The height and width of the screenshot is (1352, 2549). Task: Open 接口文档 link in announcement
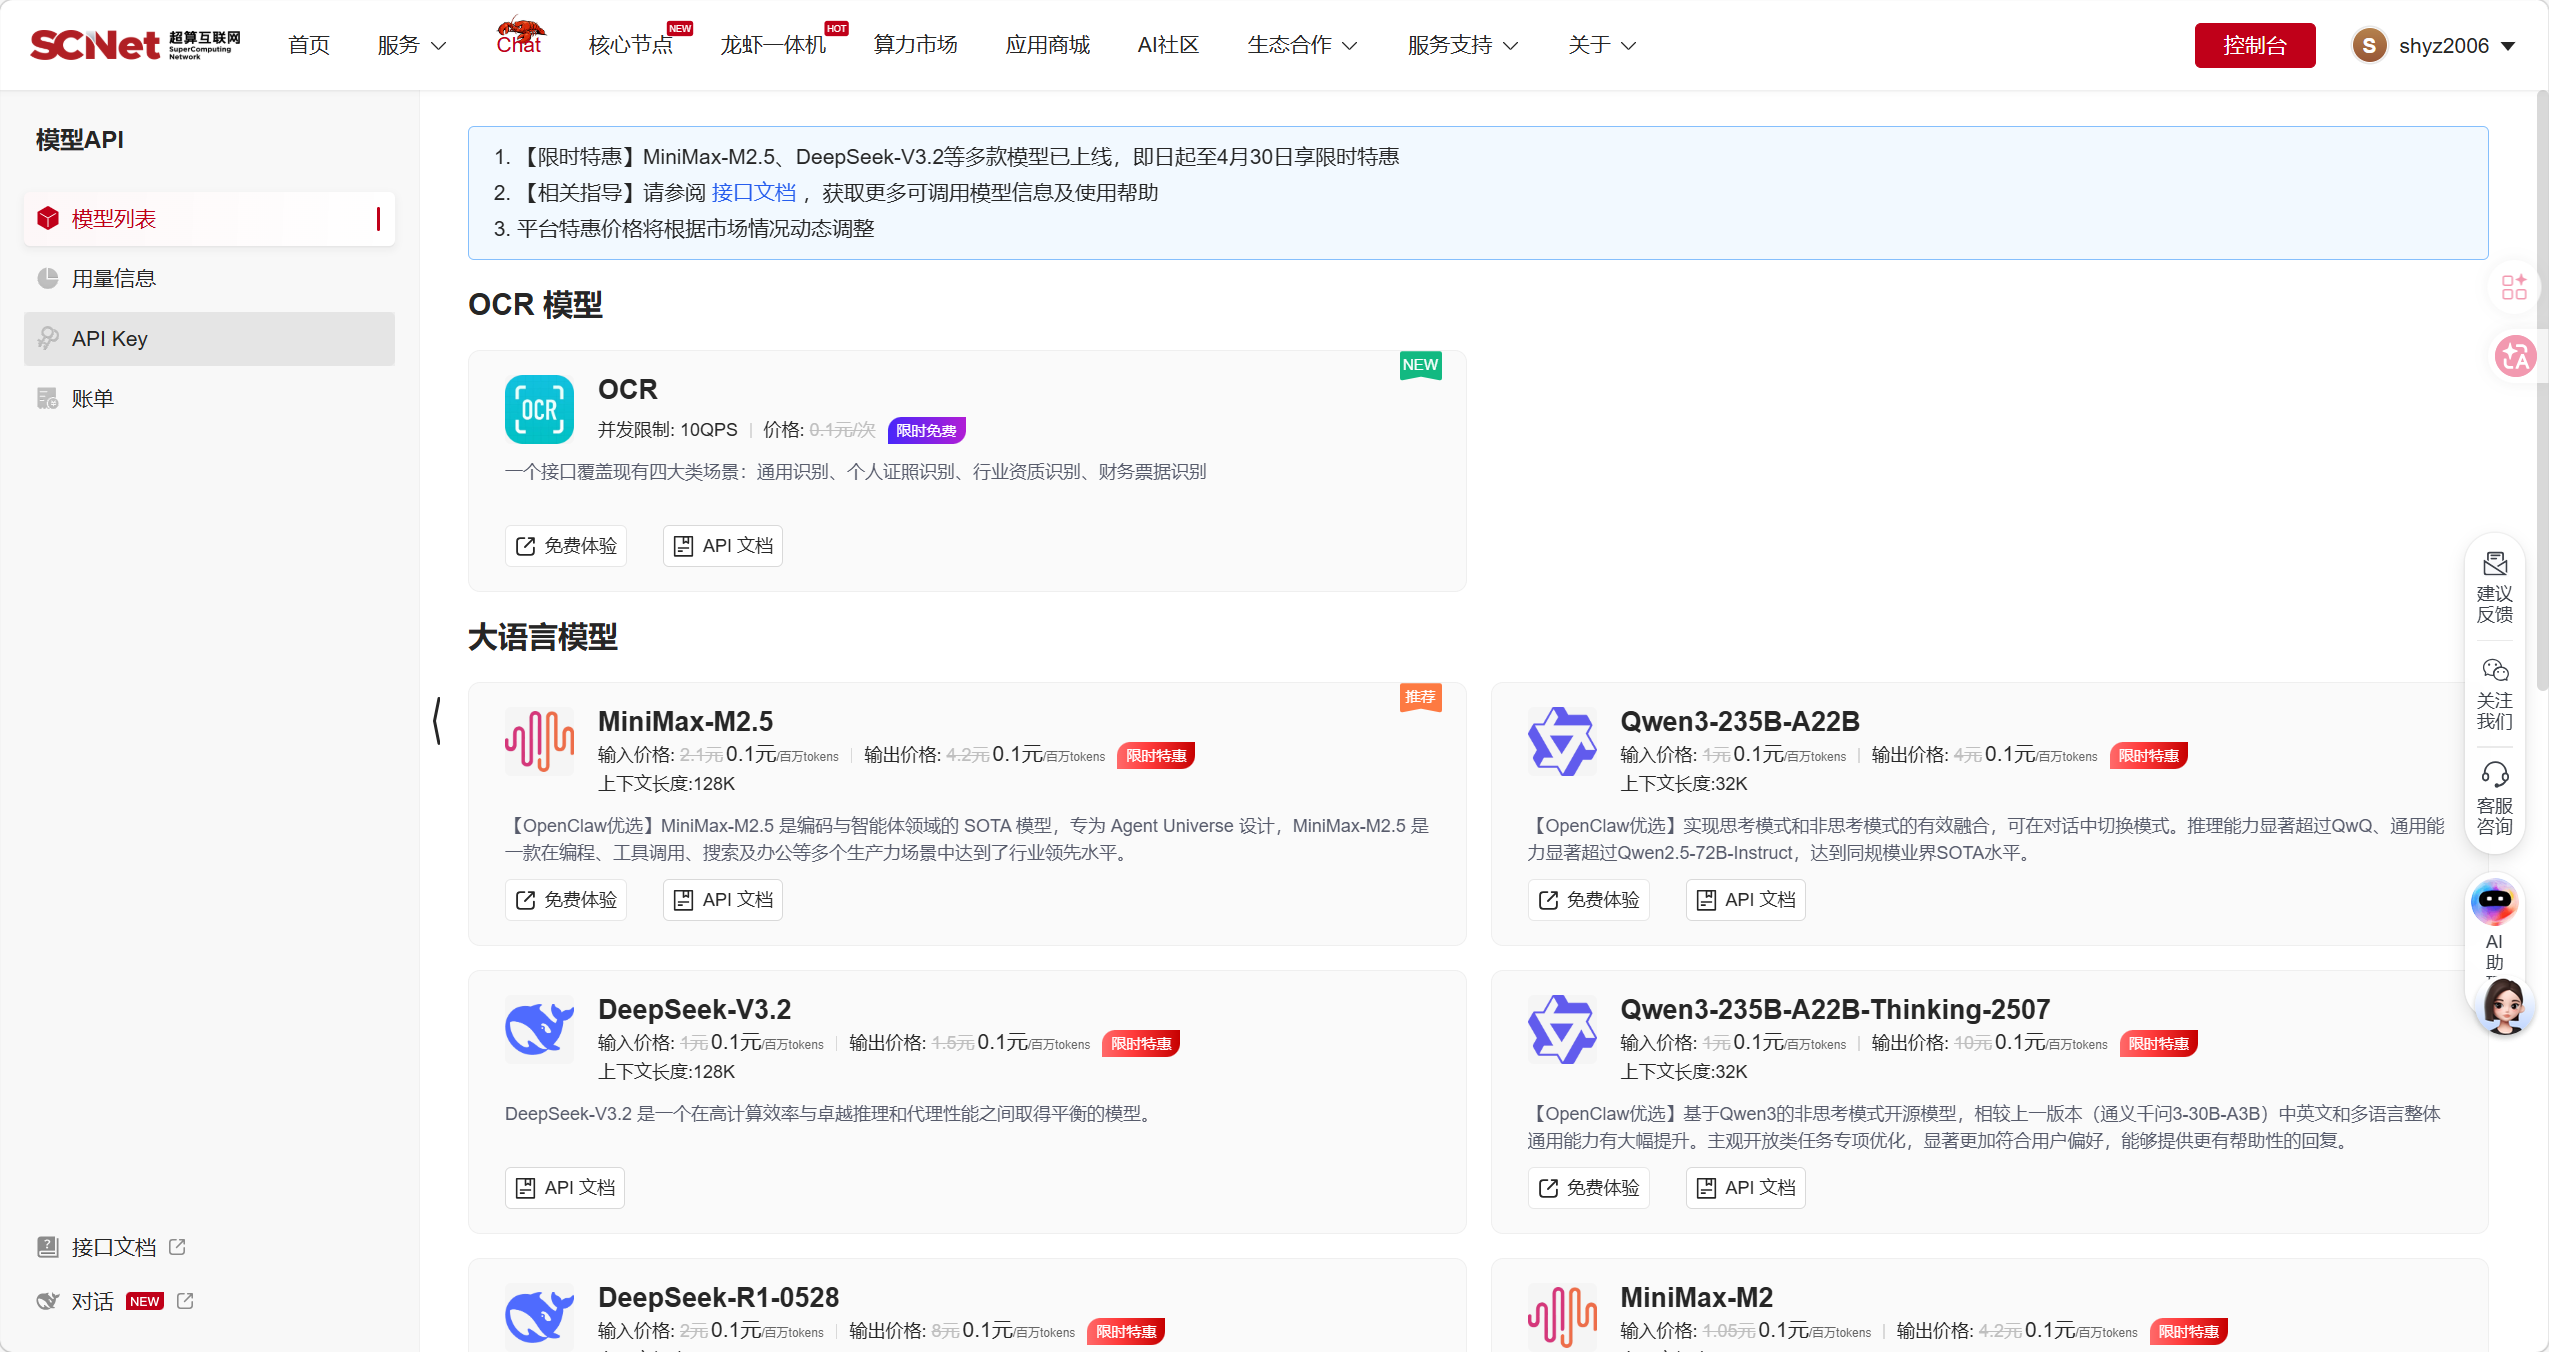[754, 193]
